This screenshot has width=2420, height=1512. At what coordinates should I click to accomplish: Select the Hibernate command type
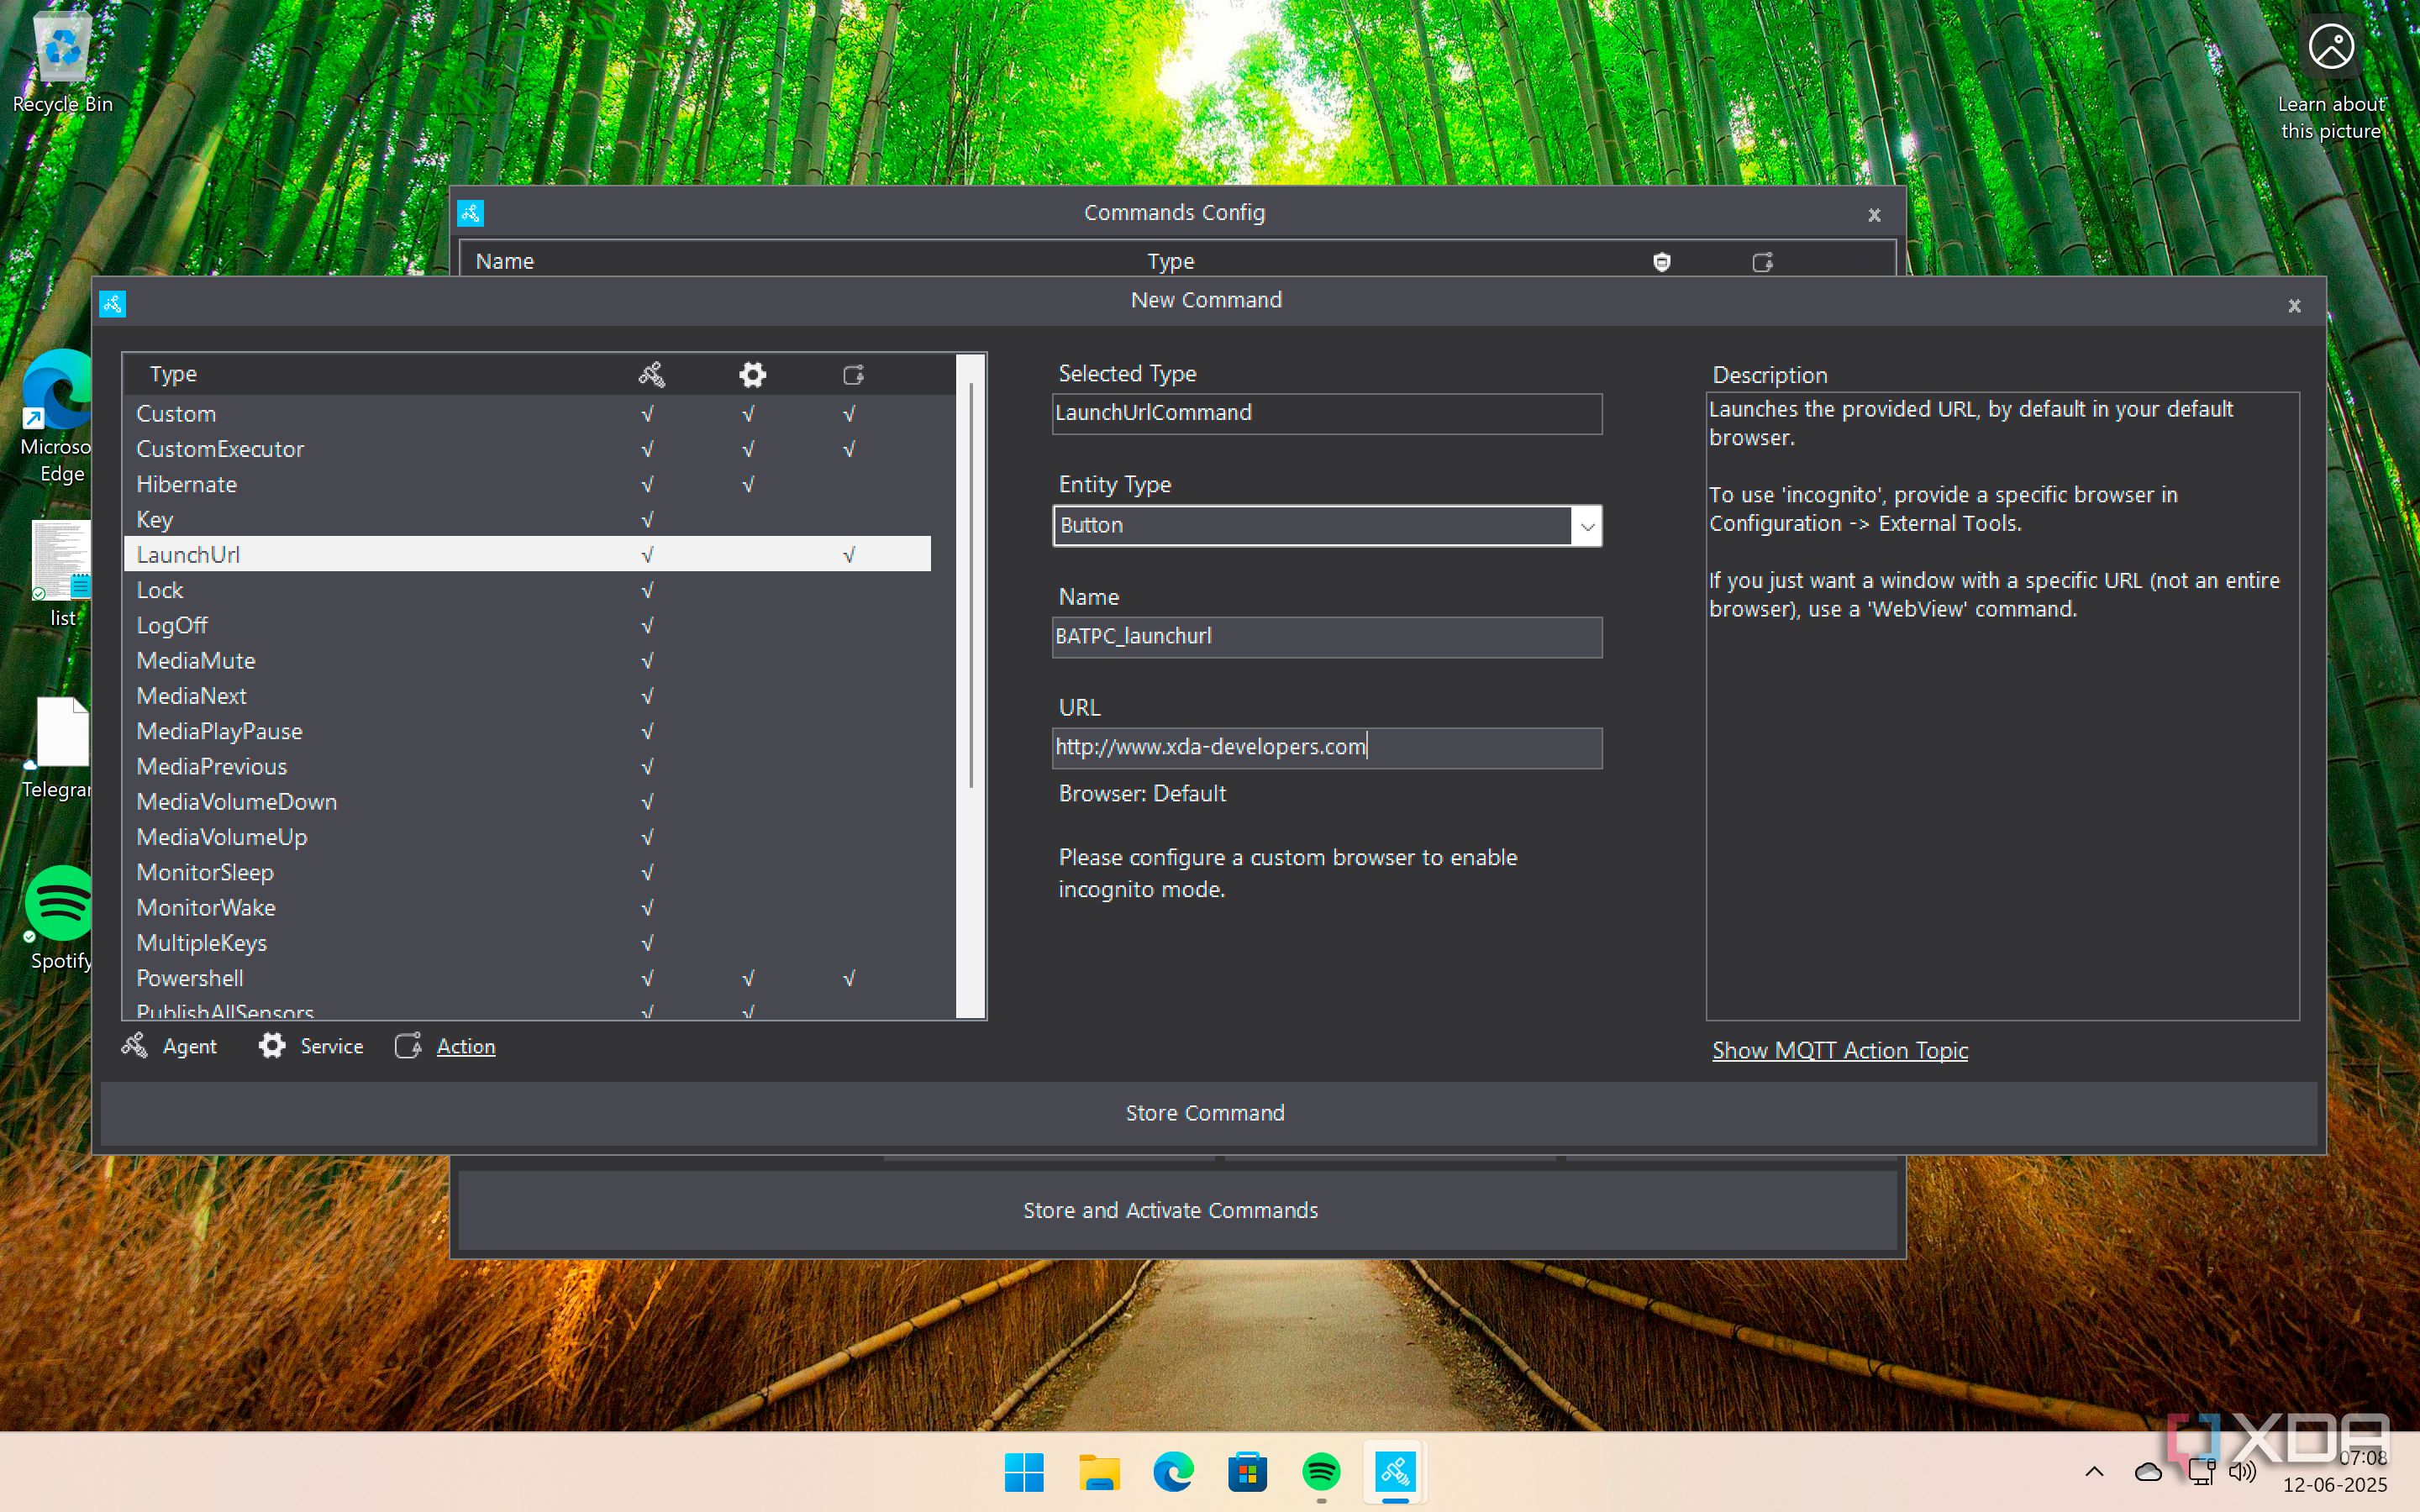tap(527, 484)
